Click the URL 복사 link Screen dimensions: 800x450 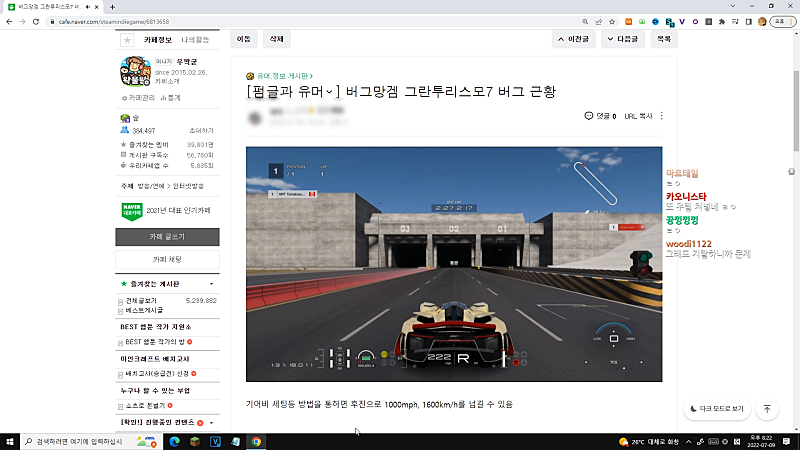pyautogui.click(x=638, y=116)
